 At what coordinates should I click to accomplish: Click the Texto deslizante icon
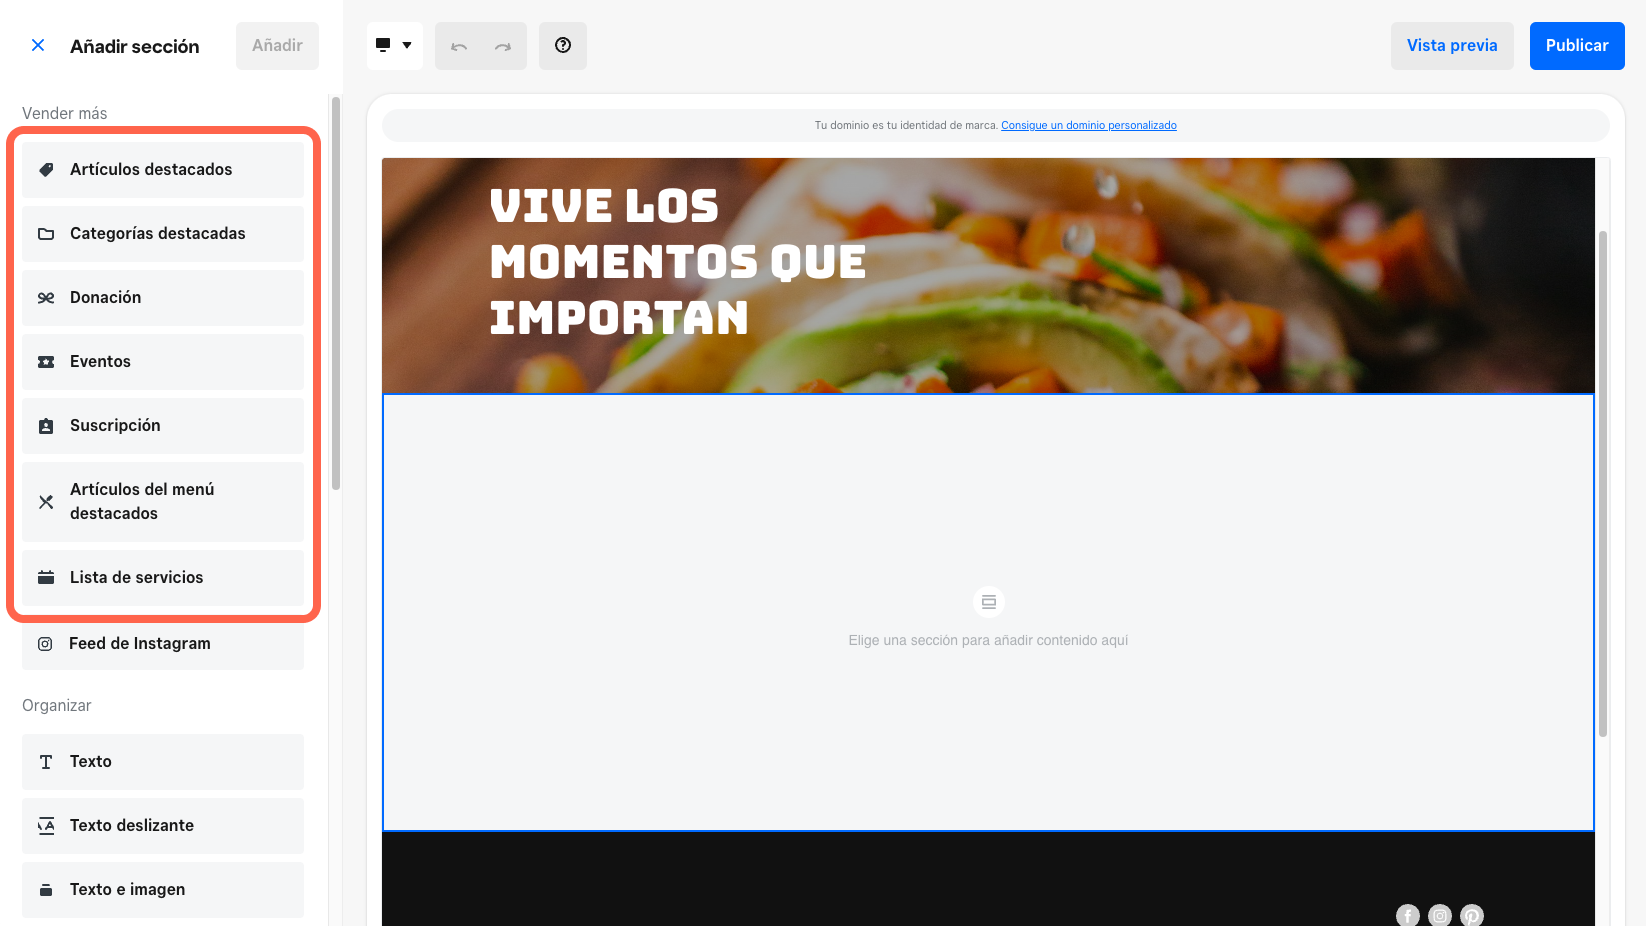coord(46,826)
